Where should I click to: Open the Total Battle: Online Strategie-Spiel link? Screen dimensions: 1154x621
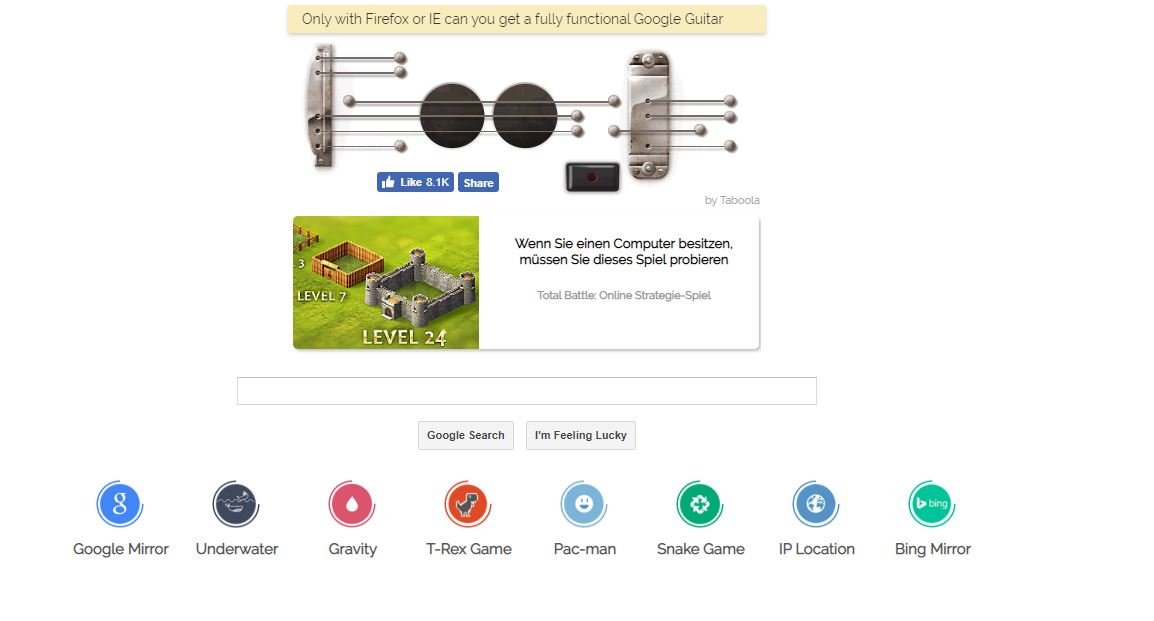tap(623, 295)
